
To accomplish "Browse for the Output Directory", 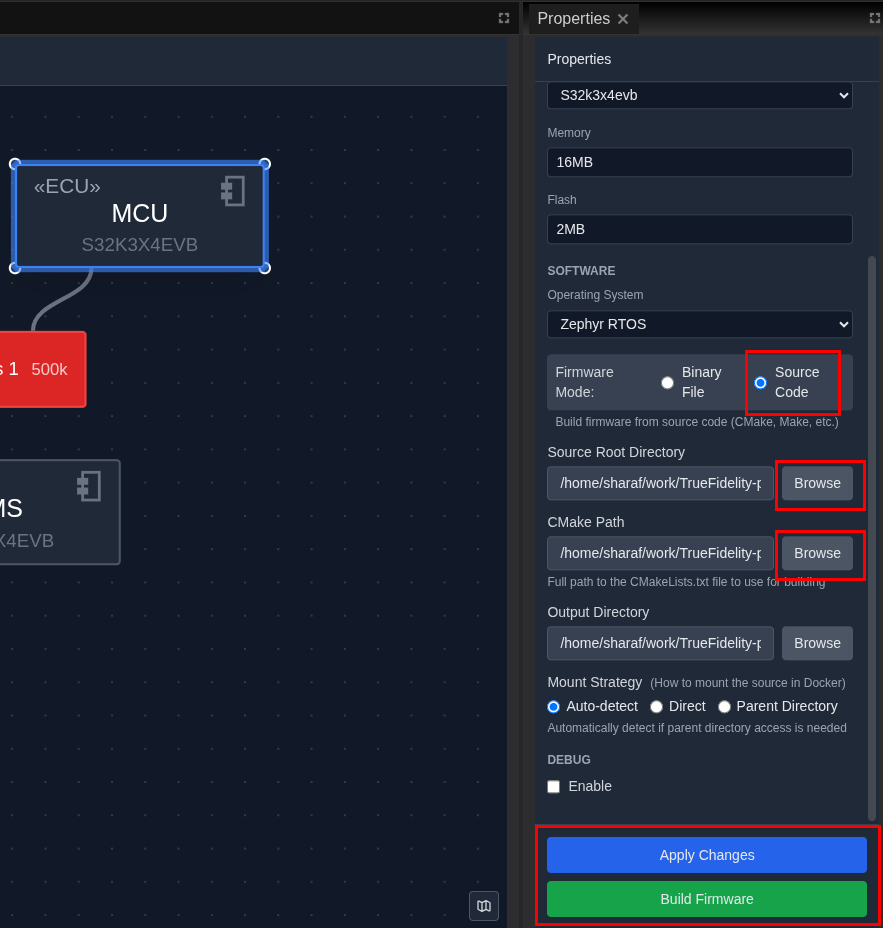I will point(817,643).
